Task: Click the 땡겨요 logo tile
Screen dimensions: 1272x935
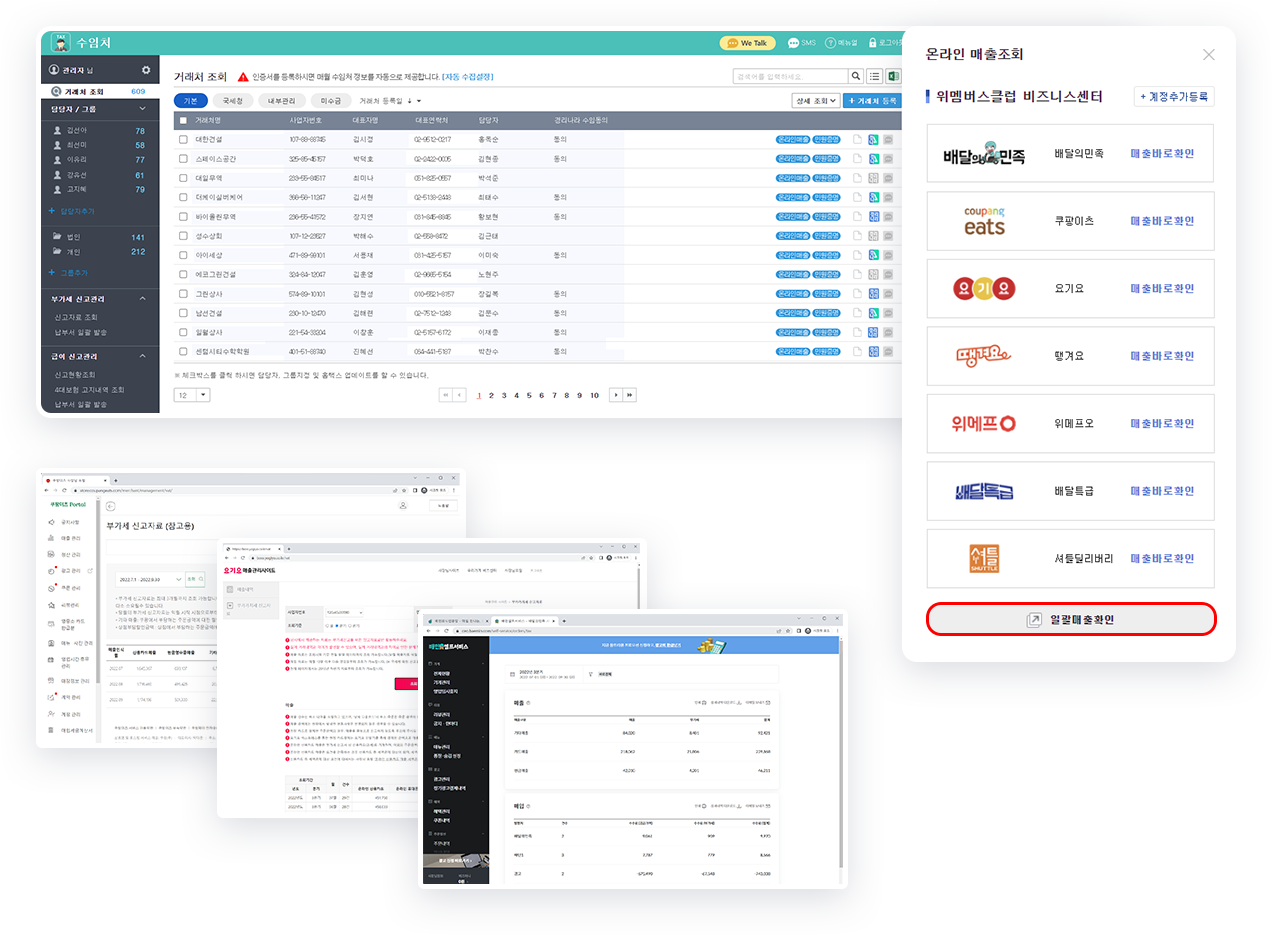Action: [x=985, y=355]
